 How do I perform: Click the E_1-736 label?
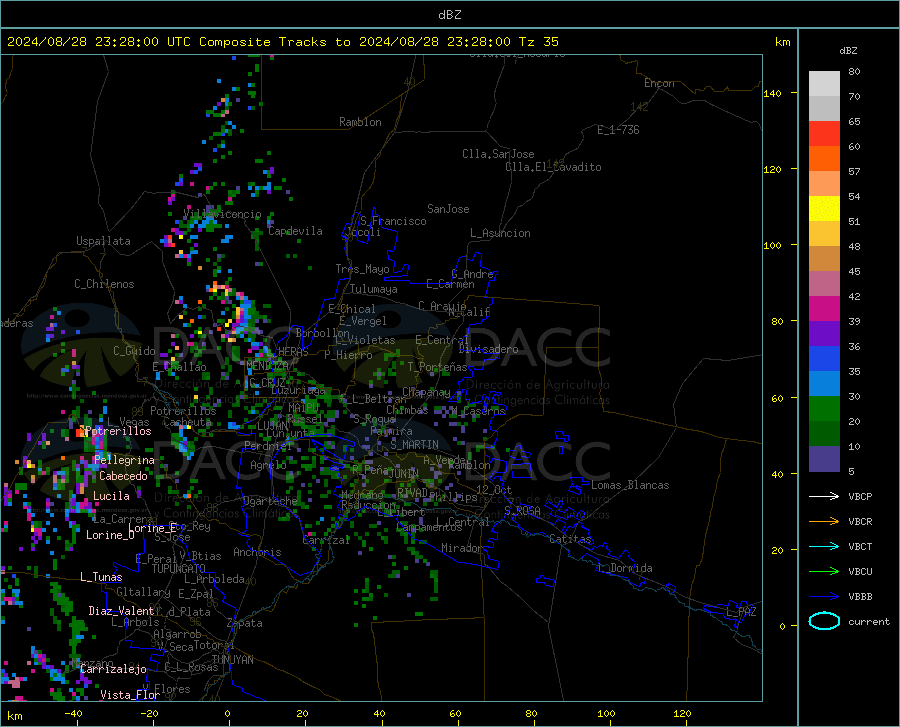[618, 130]
